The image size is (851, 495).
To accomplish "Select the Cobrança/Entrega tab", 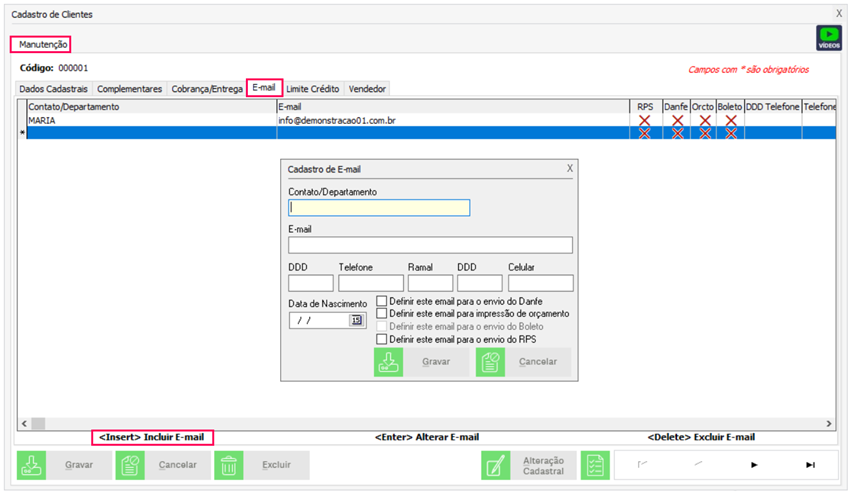I will click(x=207, y=89).
